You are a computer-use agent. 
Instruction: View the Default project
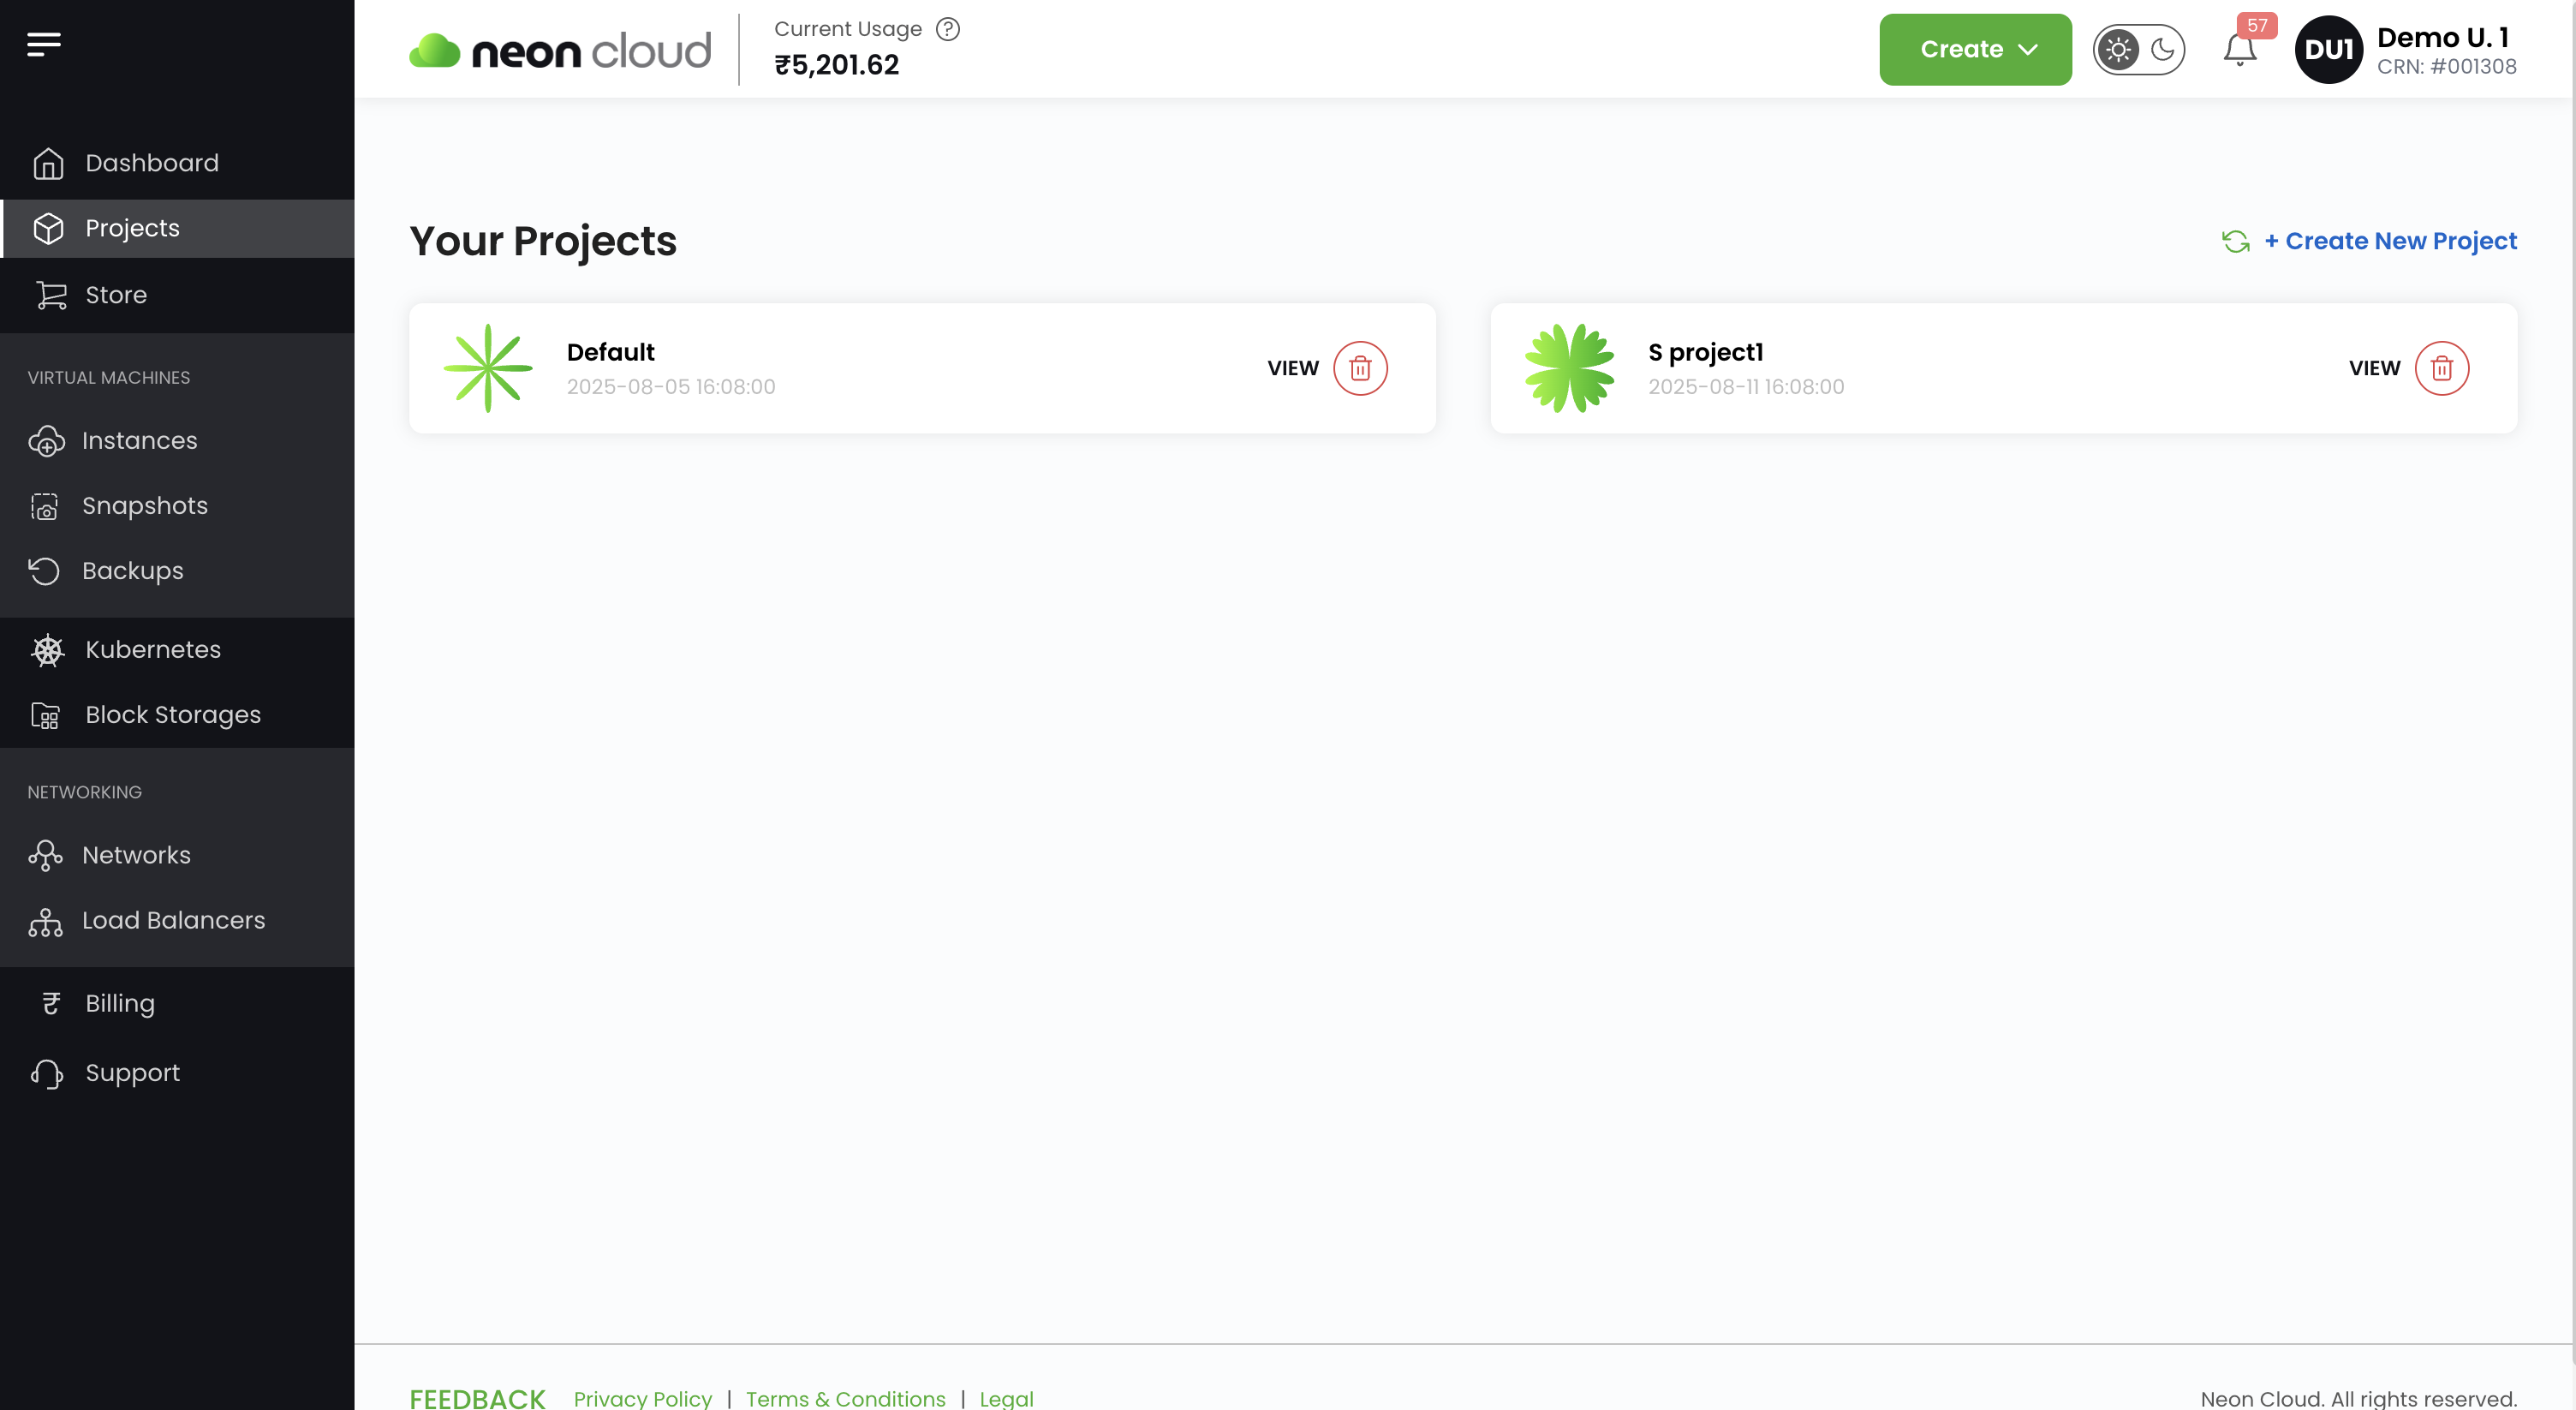click(x=1293, y=368)
